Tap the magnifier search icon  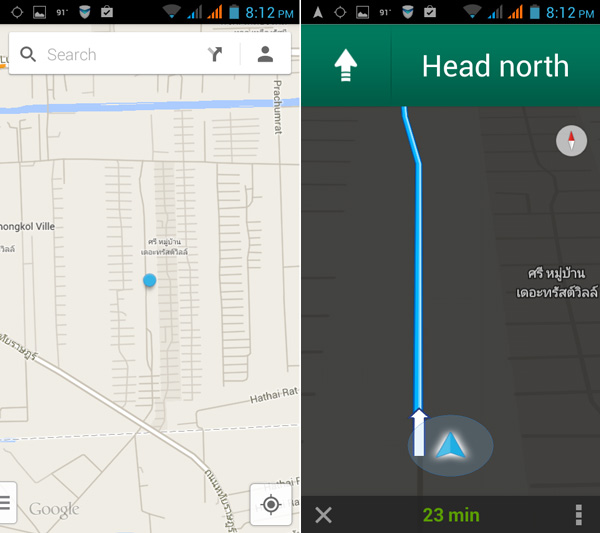point(28,54)
